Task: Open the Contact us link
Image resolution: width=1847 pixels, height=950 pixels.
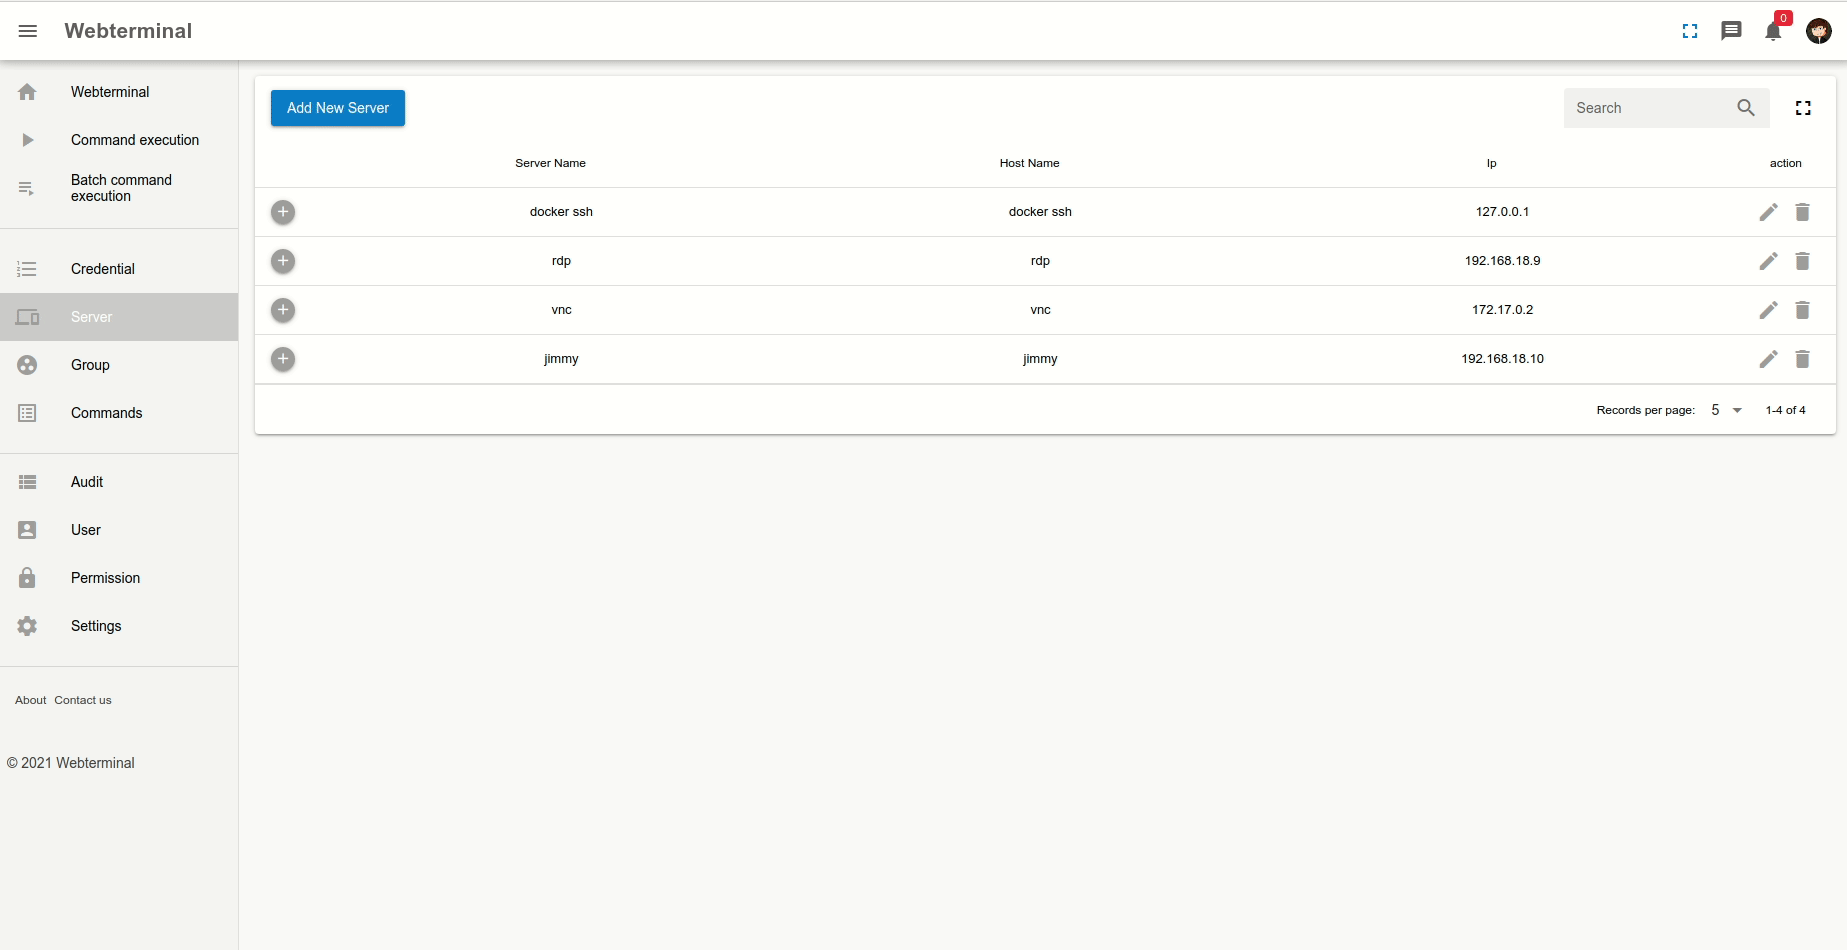Action: 83,700
